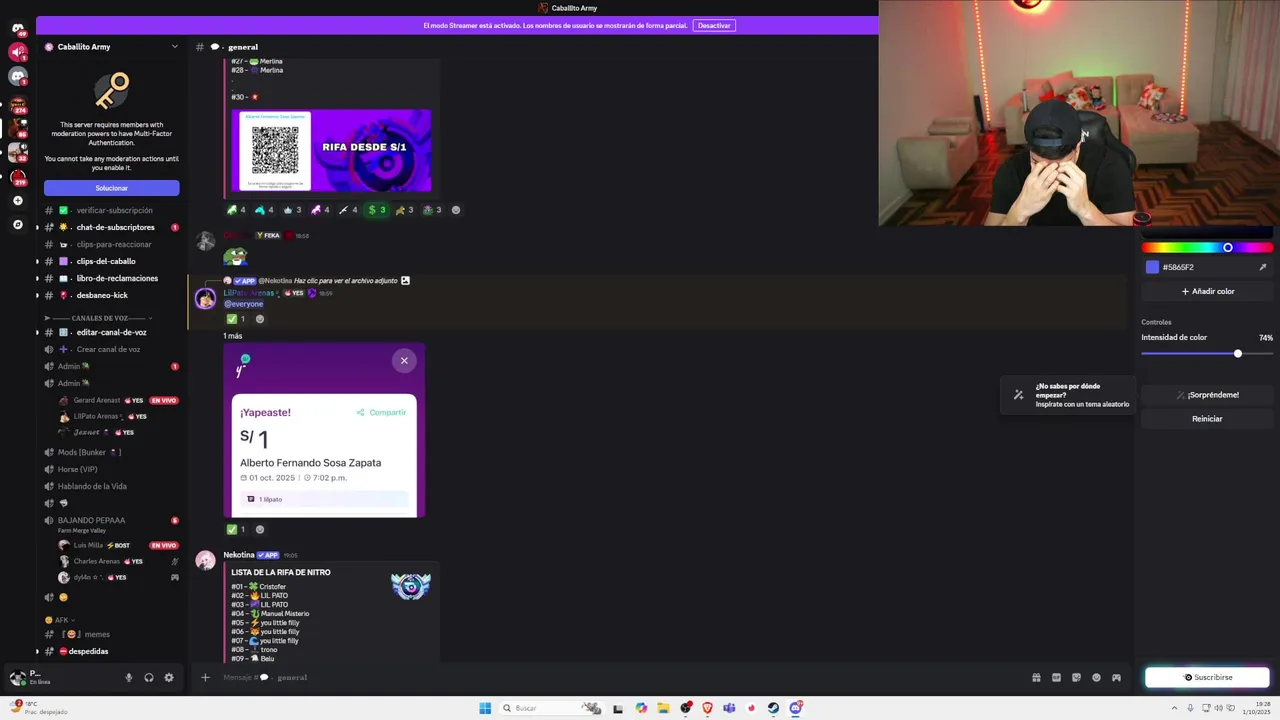Toggle the dollar sign reaction with 3

[x=376, y=210]
